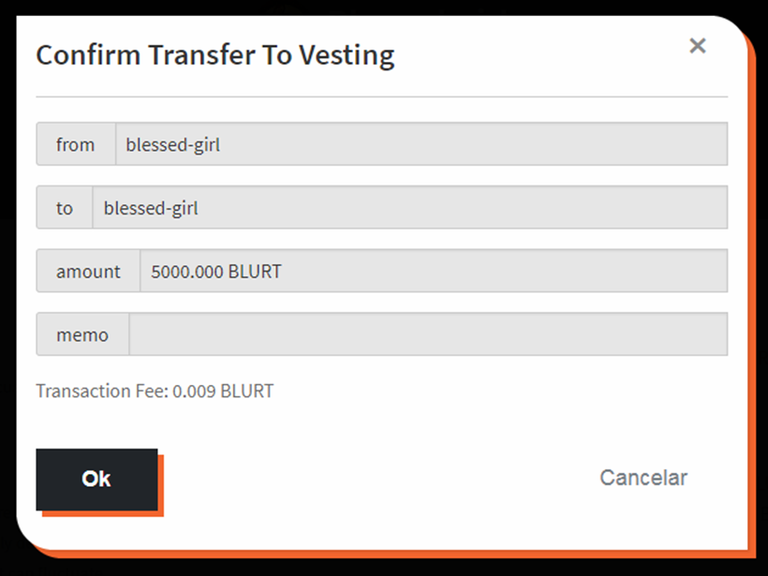Click the amount field with 5000.000 BLURT
The image size is (768, 576).
tap(433, 271)
